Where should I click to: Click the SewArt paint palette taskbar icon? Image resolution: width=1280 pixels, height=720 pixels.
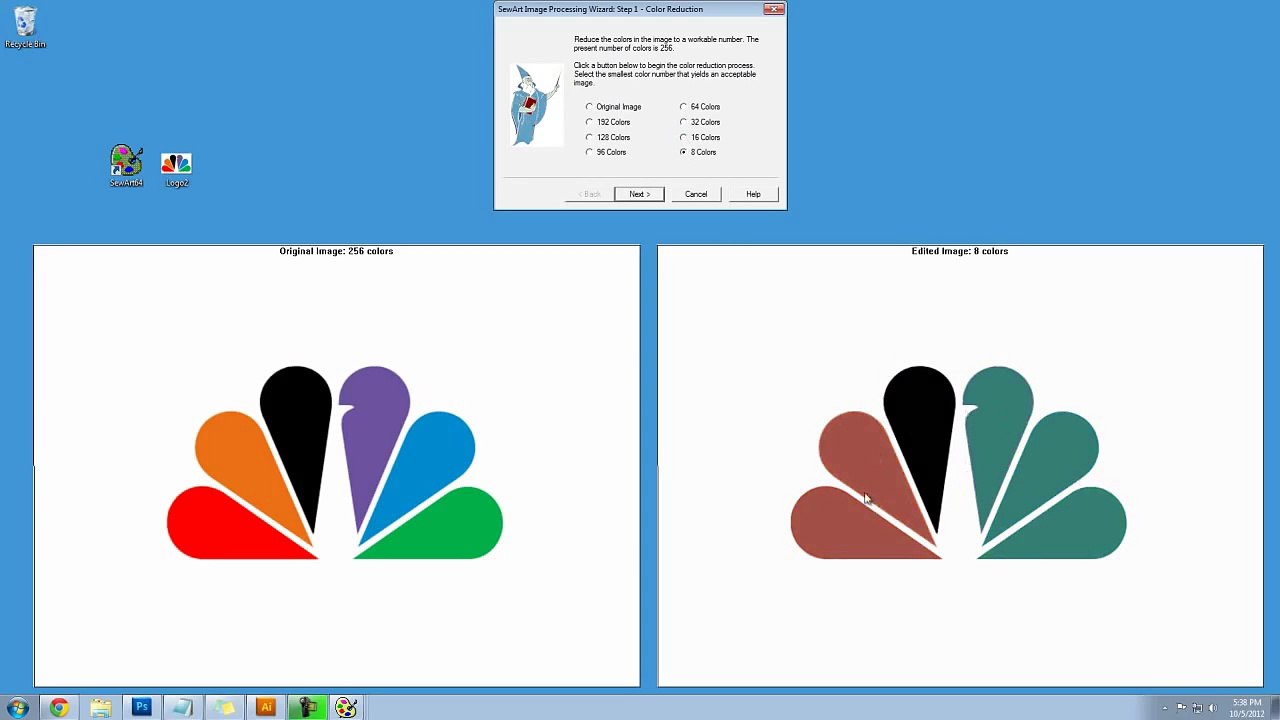coord(346,708)
